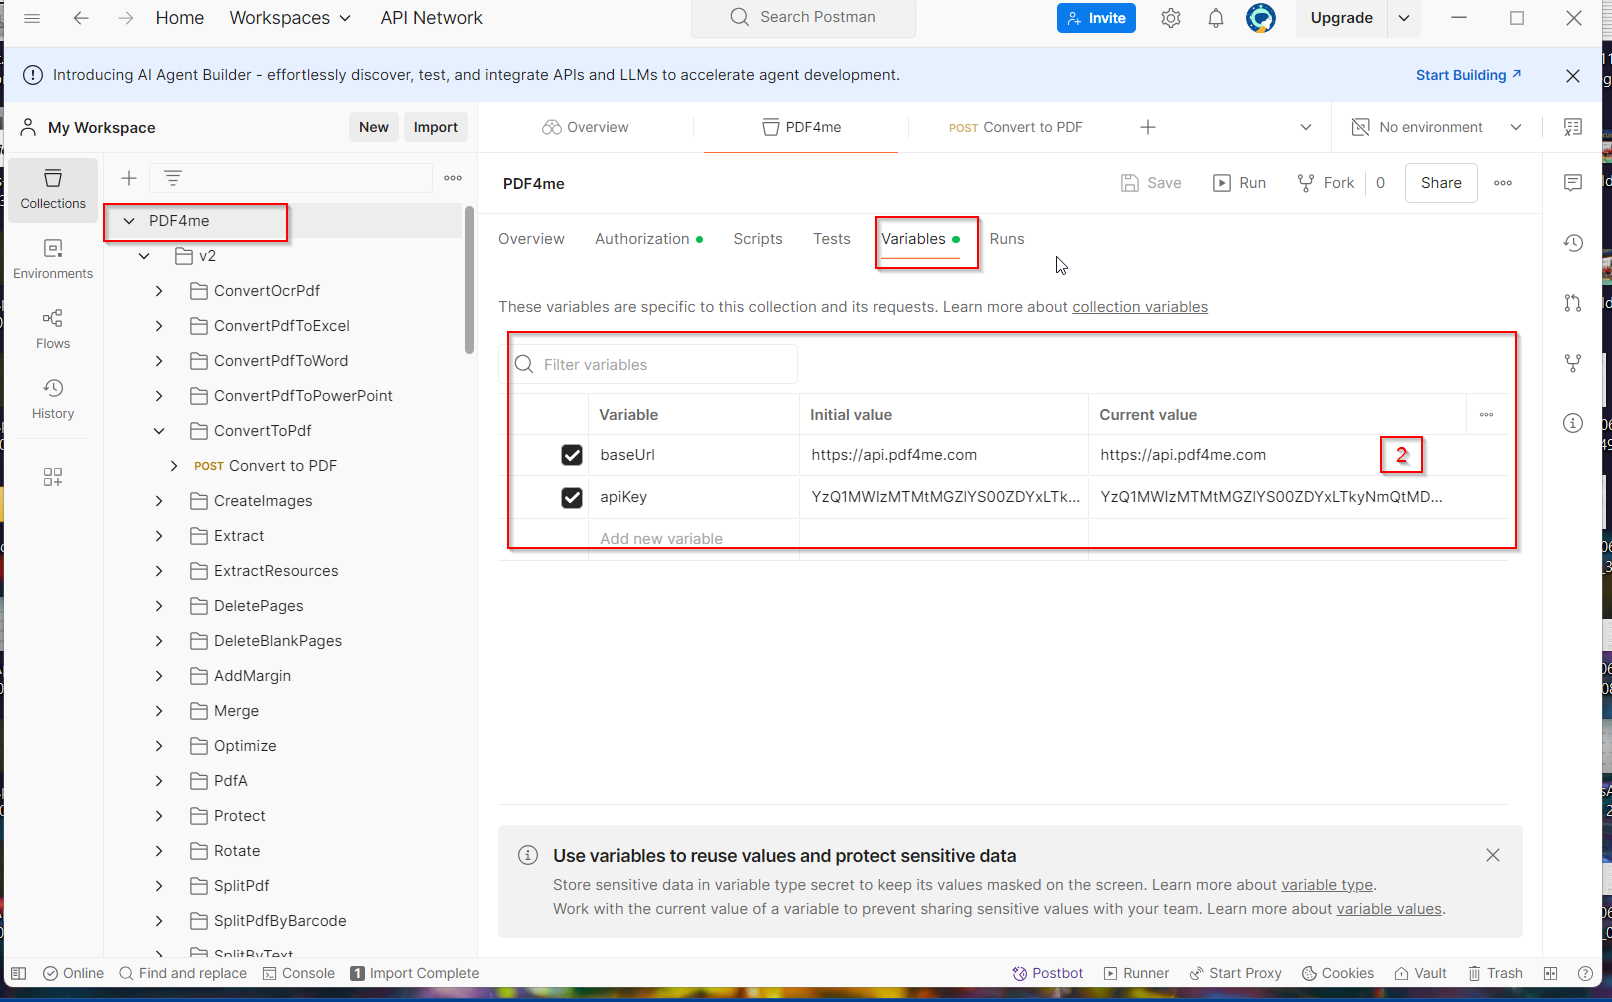Open the Upgrade dropdown arrow
The height and width of the screenshot is (1002, 1612).
(x=1404, y=18)
